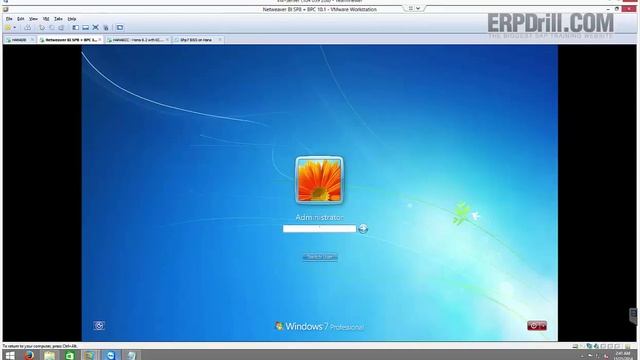
Task: Switch to the HANA00 VM tab
Action: pyautogui.click(x=19, y=40)
